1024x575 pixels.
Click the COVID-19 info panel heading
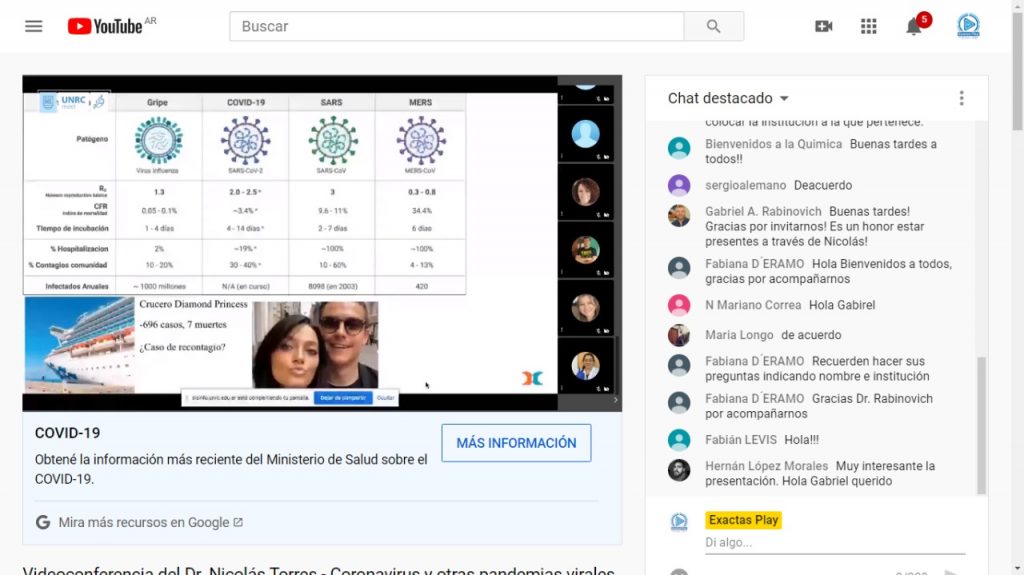67,433
